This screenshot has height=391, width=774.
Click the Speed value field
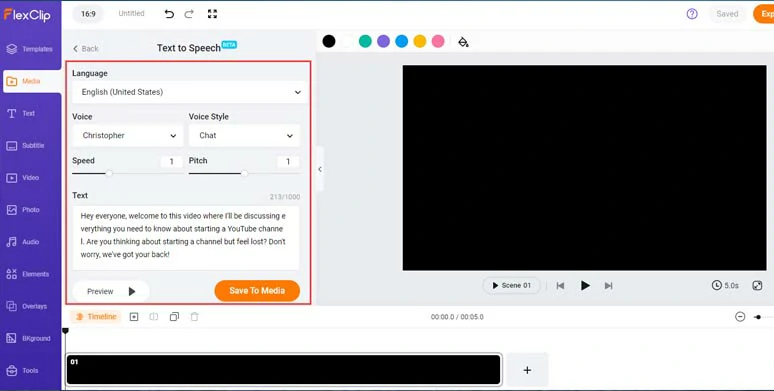click(172, 161)
